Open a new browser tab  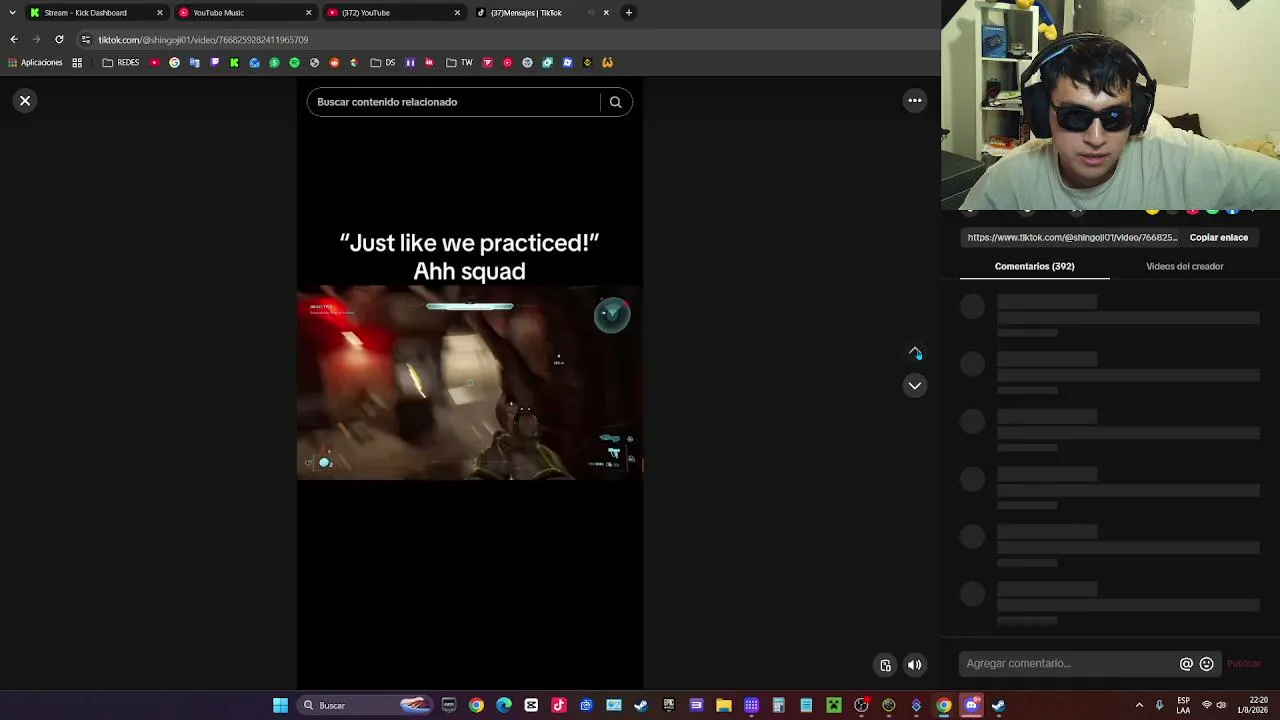pos(628,13)
